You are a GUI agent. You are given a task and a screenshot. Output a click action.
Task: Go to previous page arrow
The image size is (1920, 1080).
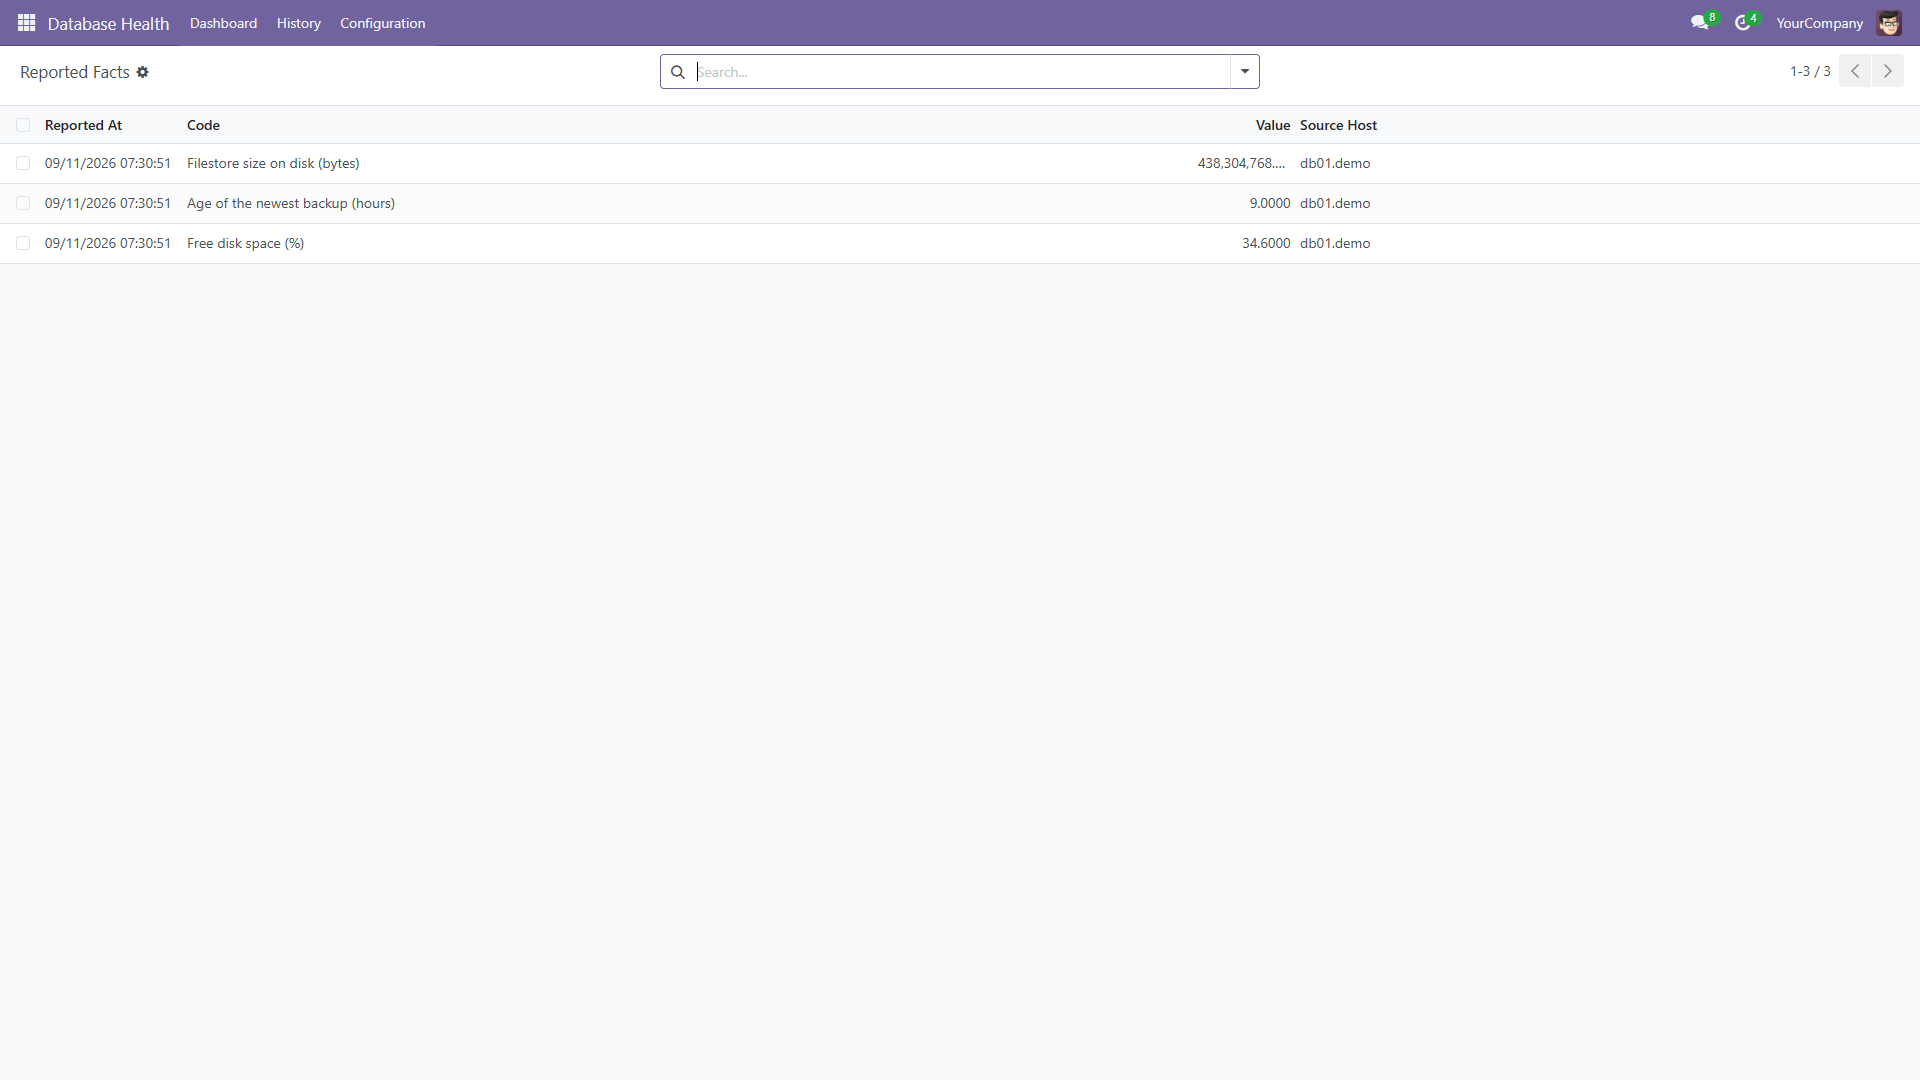click(1855, 71)
